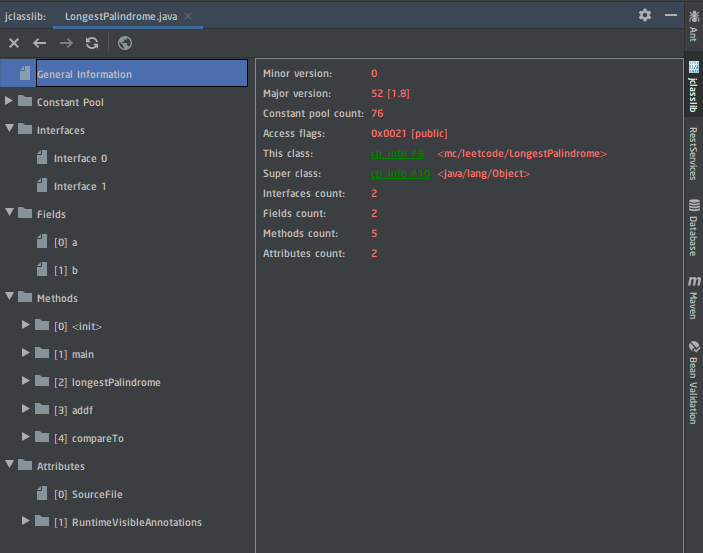The height and width of the screenshot is (553, 703).
Task: Collapse the Interfaces tree node
Action: 10,129
